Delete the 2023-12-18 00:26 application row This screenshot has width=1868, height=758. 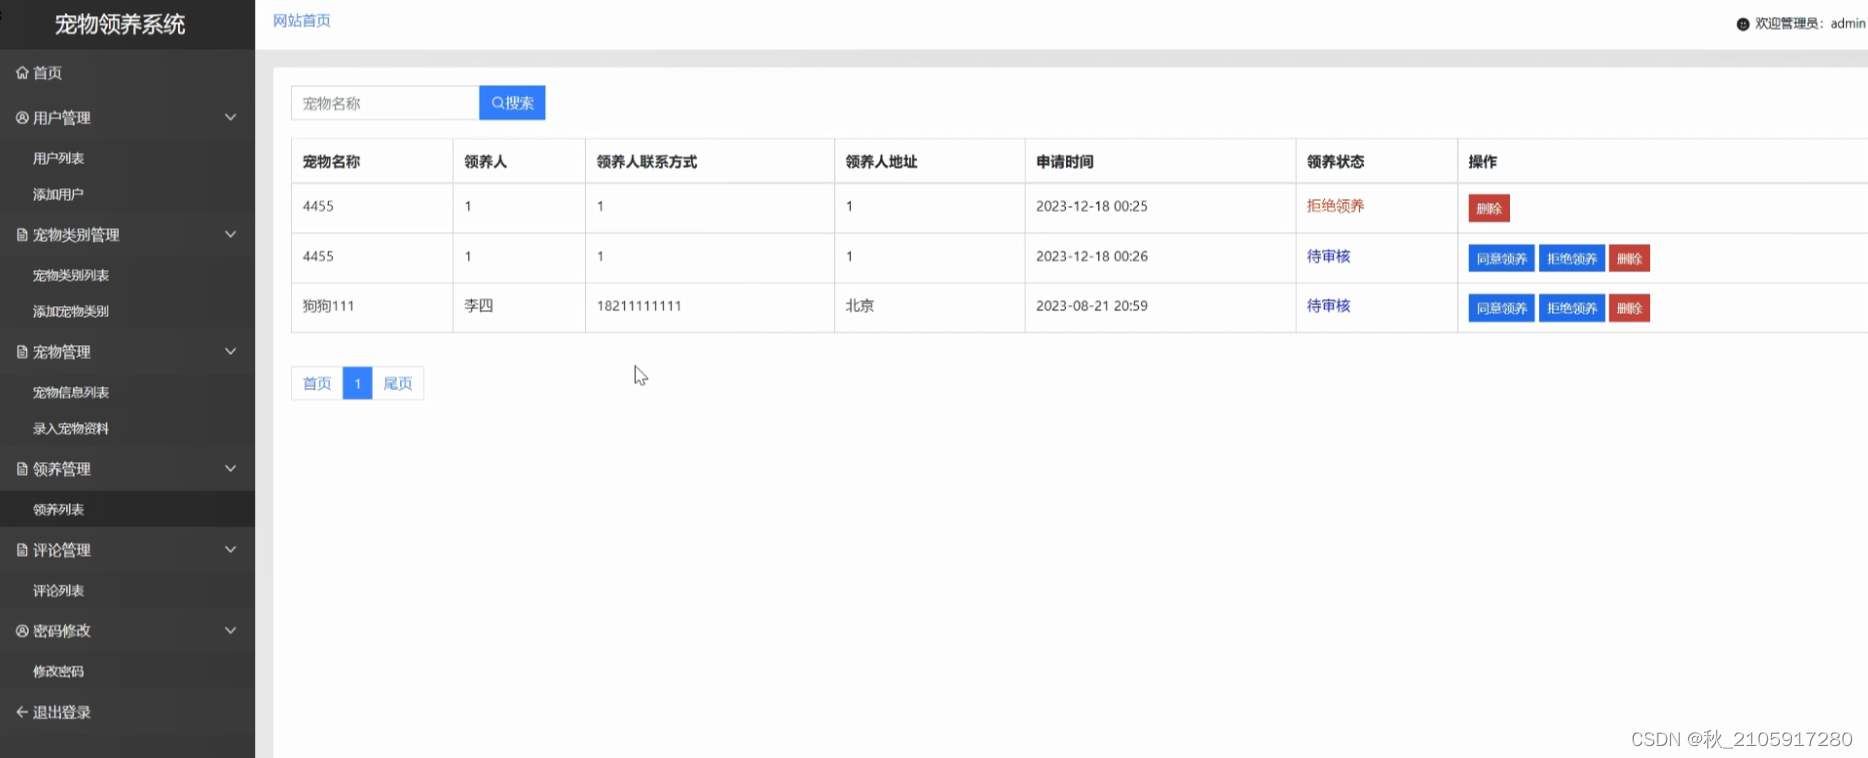(1629, 258)
